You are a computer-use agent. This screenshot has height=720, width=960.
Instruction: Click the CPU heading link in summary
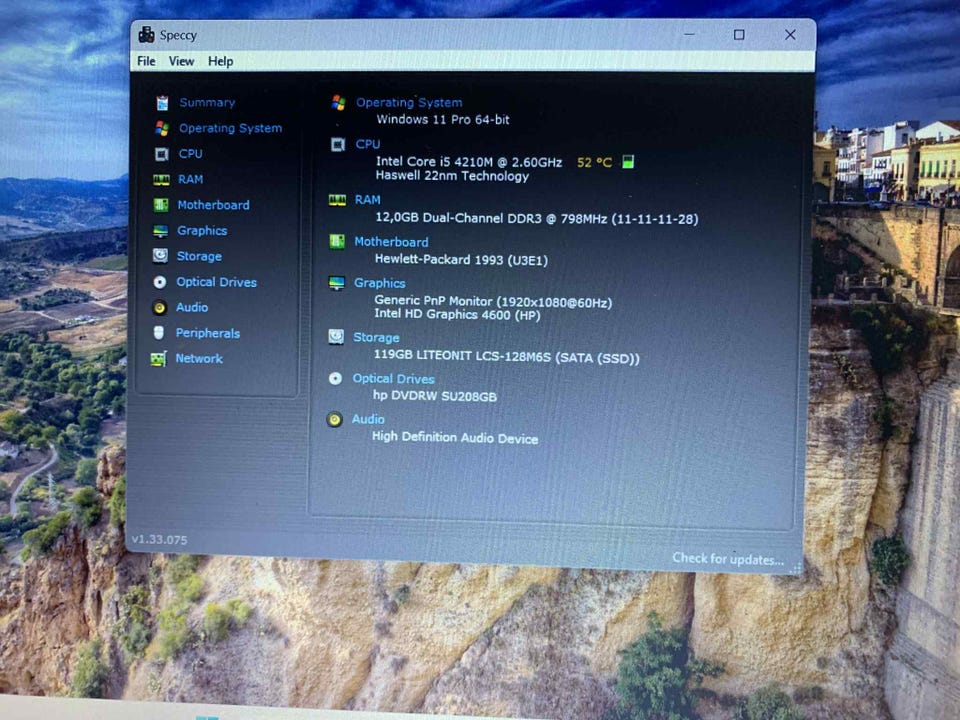[368, 144]
